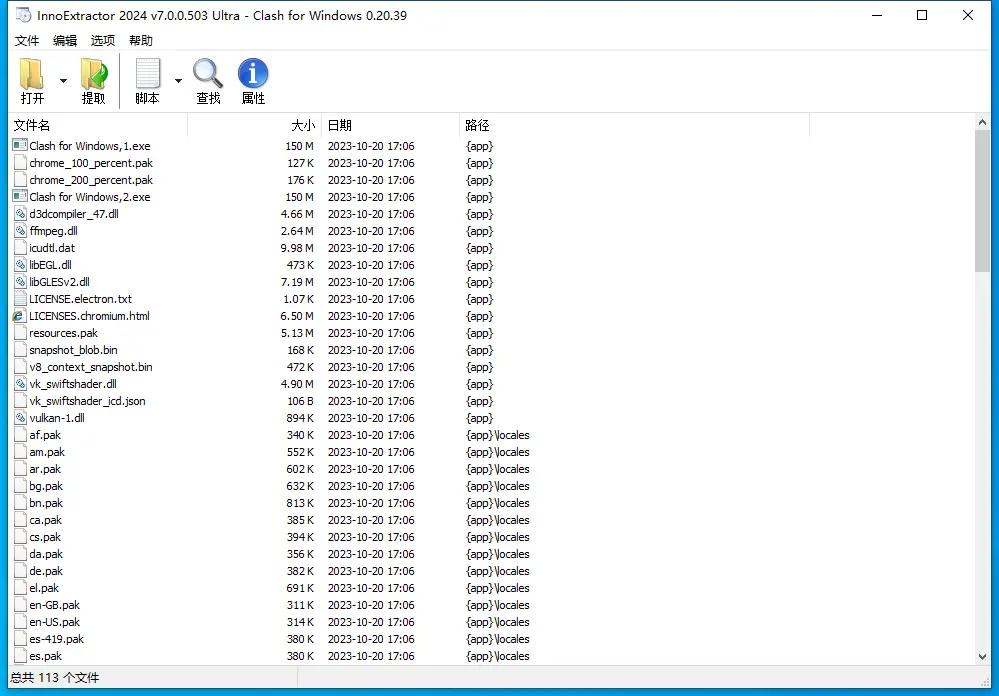Select the ca.pak file name
This screenshot has width=999, height=696.
tap(45, 520)
